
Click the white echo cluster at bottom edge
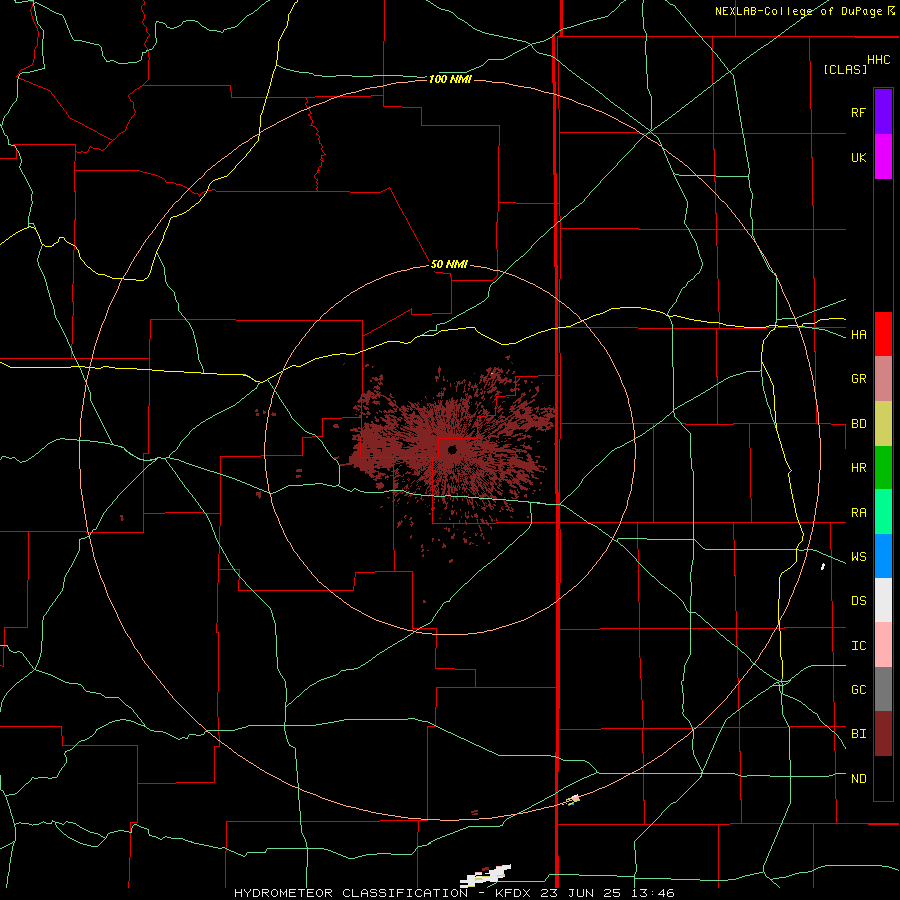point(486,875)
